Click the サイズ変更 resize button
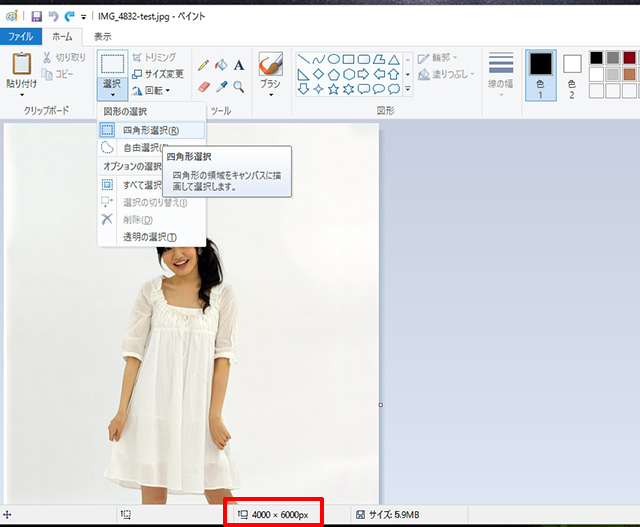This screenshot has height=527, width=640. tap(158, 73)
